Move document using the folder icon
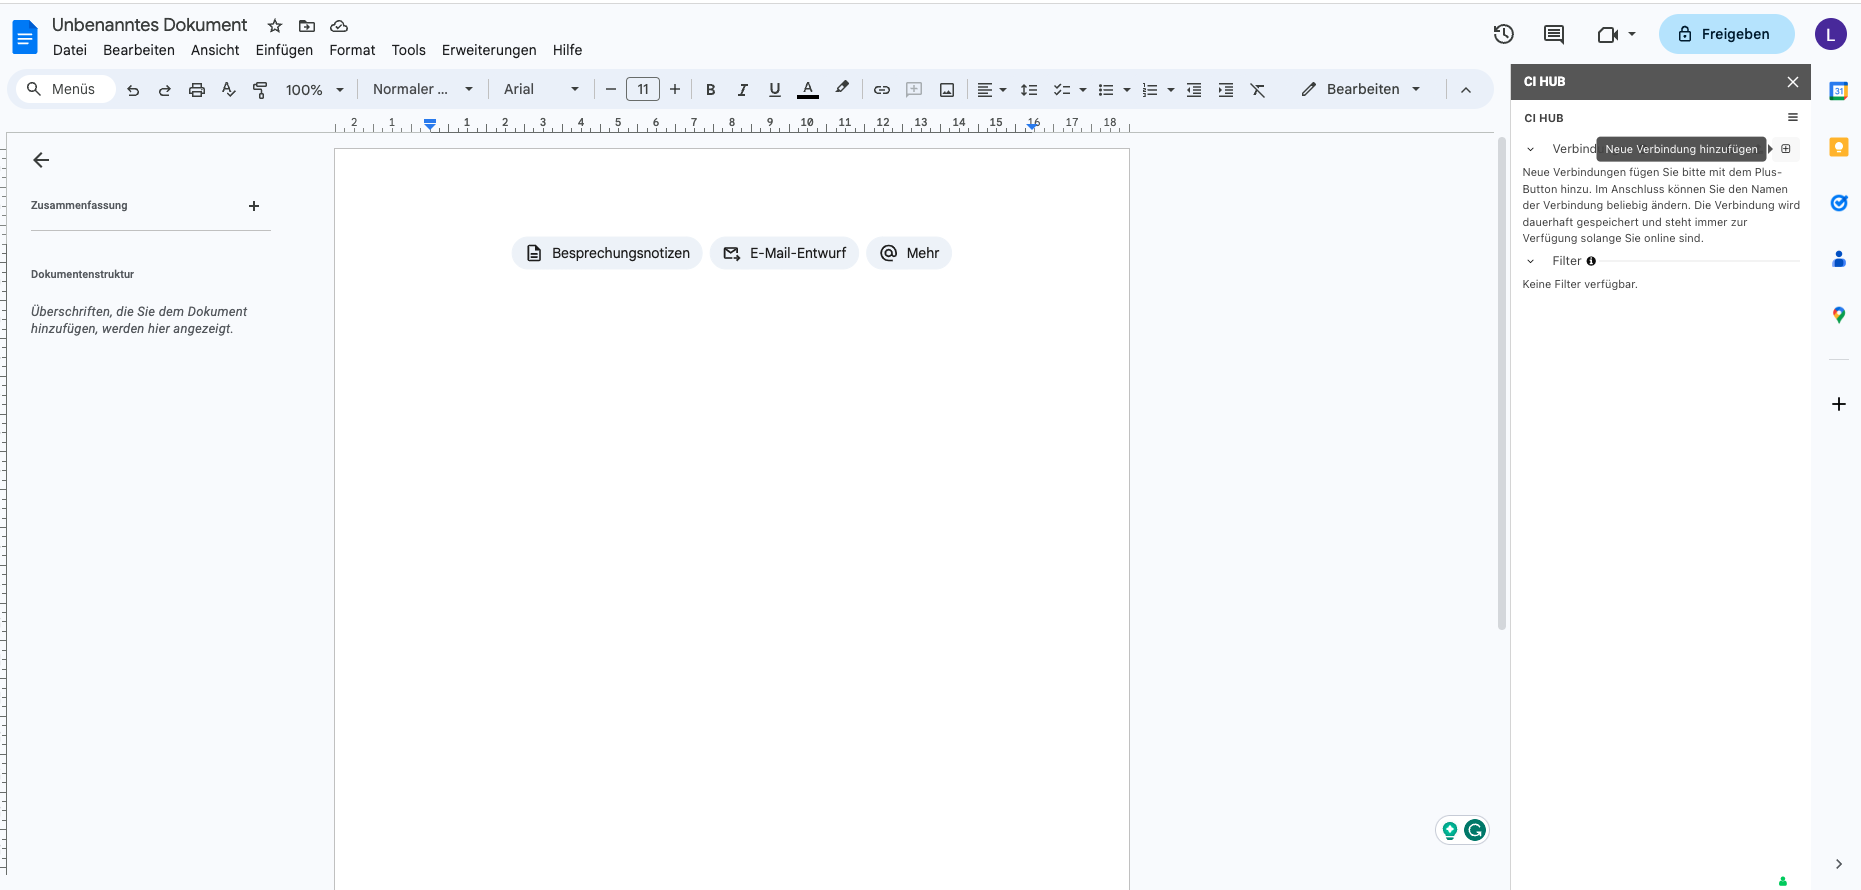This screenshot has height=890, width=1861. [307, 26]
